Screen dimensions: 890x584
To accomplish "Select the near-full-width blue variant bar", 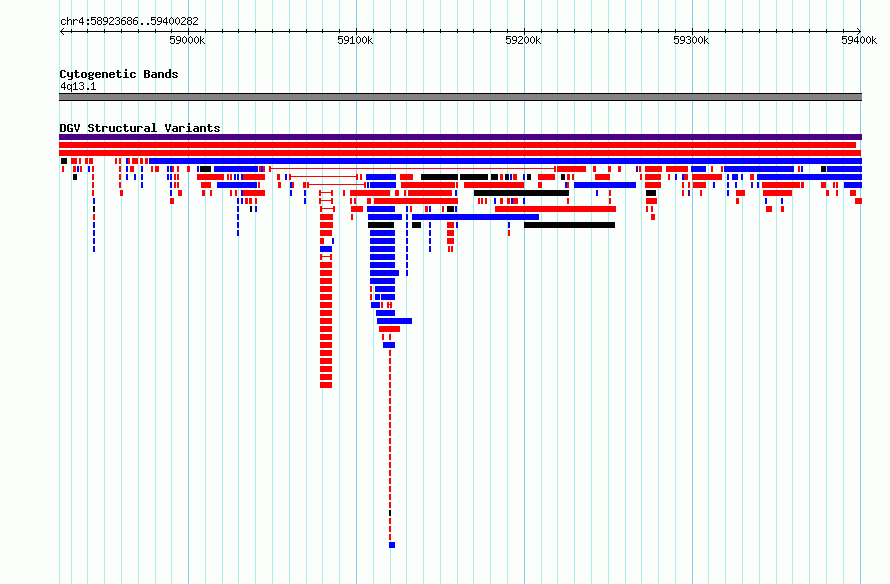I will pos(505,161).
